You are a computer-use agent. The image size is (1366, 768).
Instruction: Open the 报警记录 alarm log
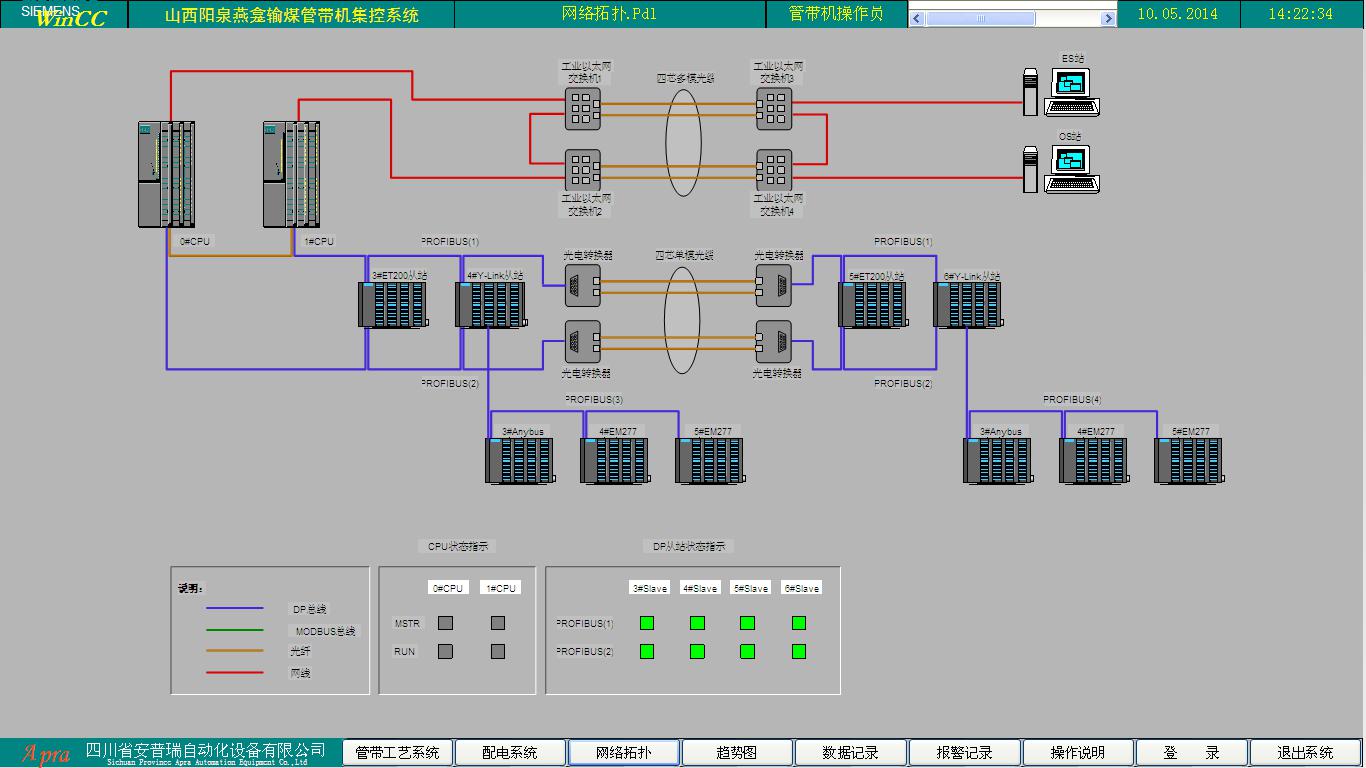[x=964, y=752]
